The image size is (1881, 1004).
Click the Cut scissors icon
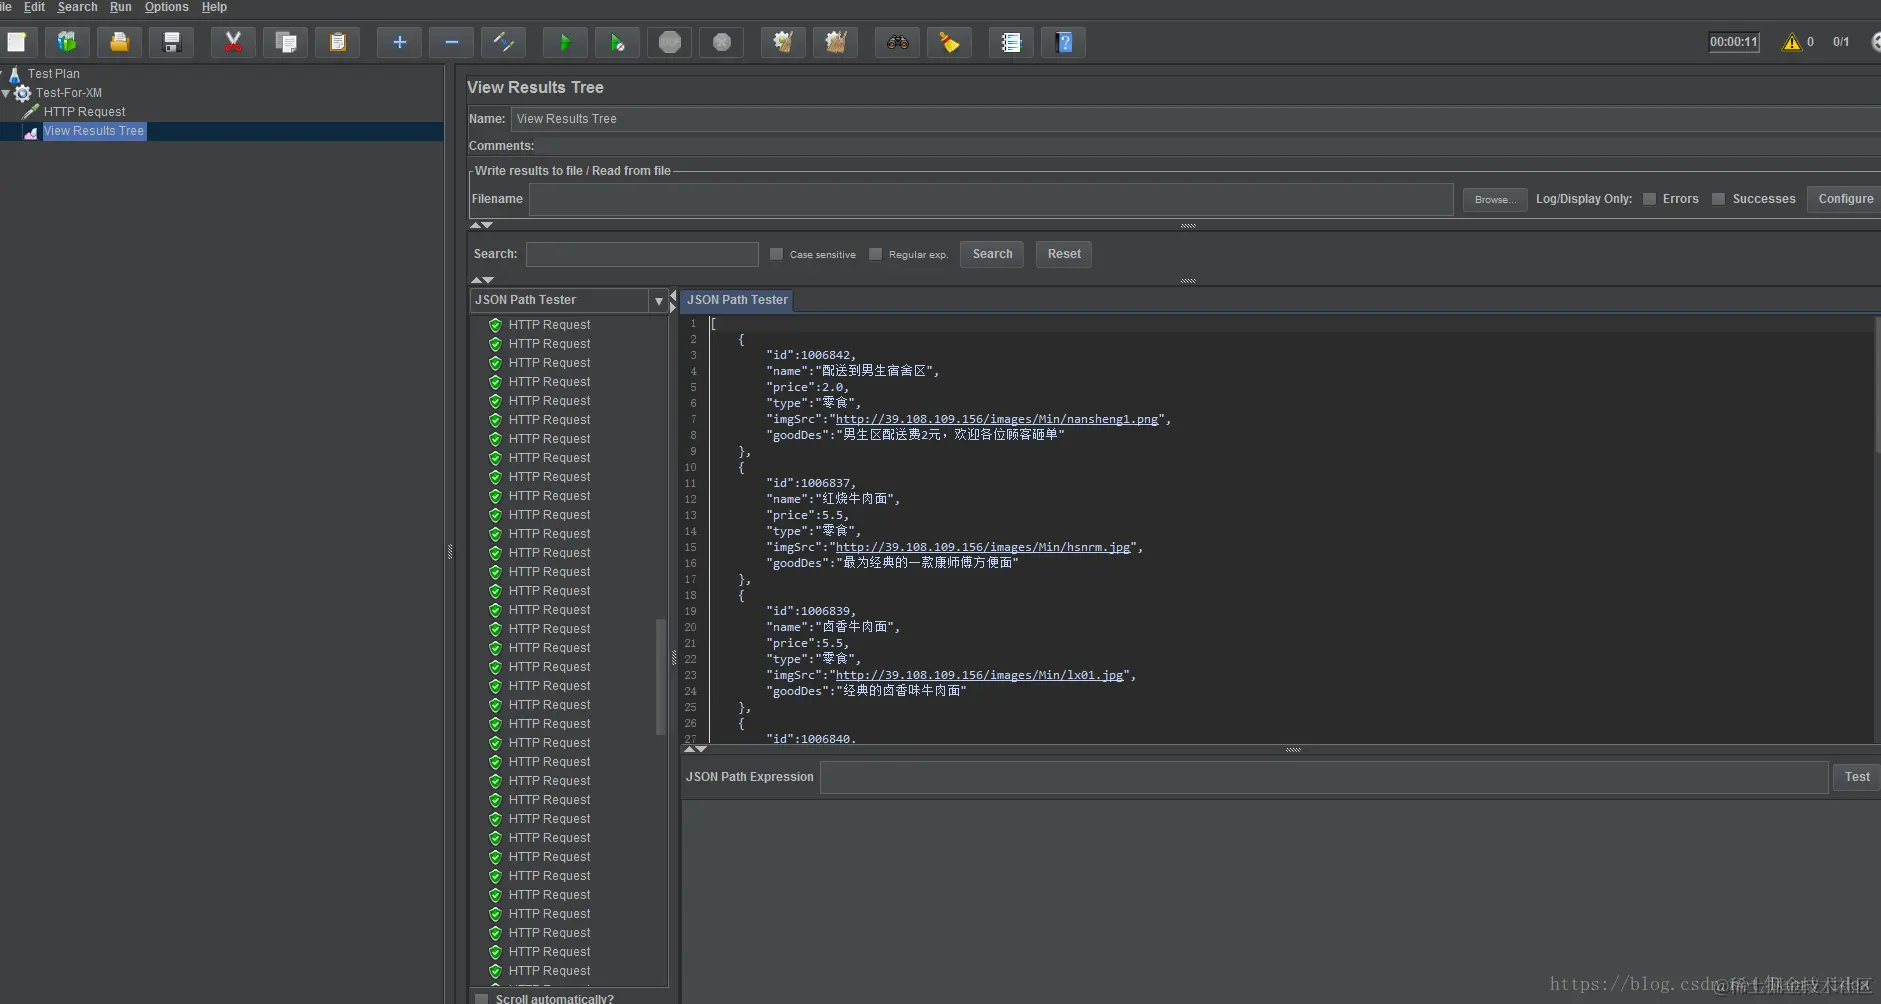click(233, 42)
